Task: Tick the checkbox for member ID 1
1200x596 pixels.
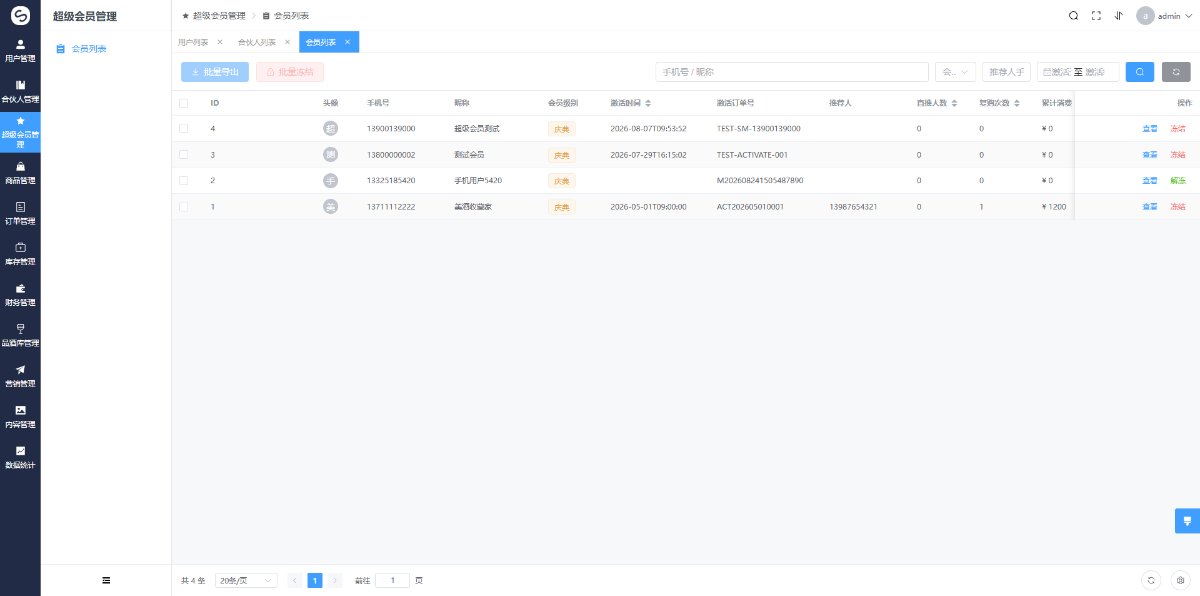Action: pos(183,207)
